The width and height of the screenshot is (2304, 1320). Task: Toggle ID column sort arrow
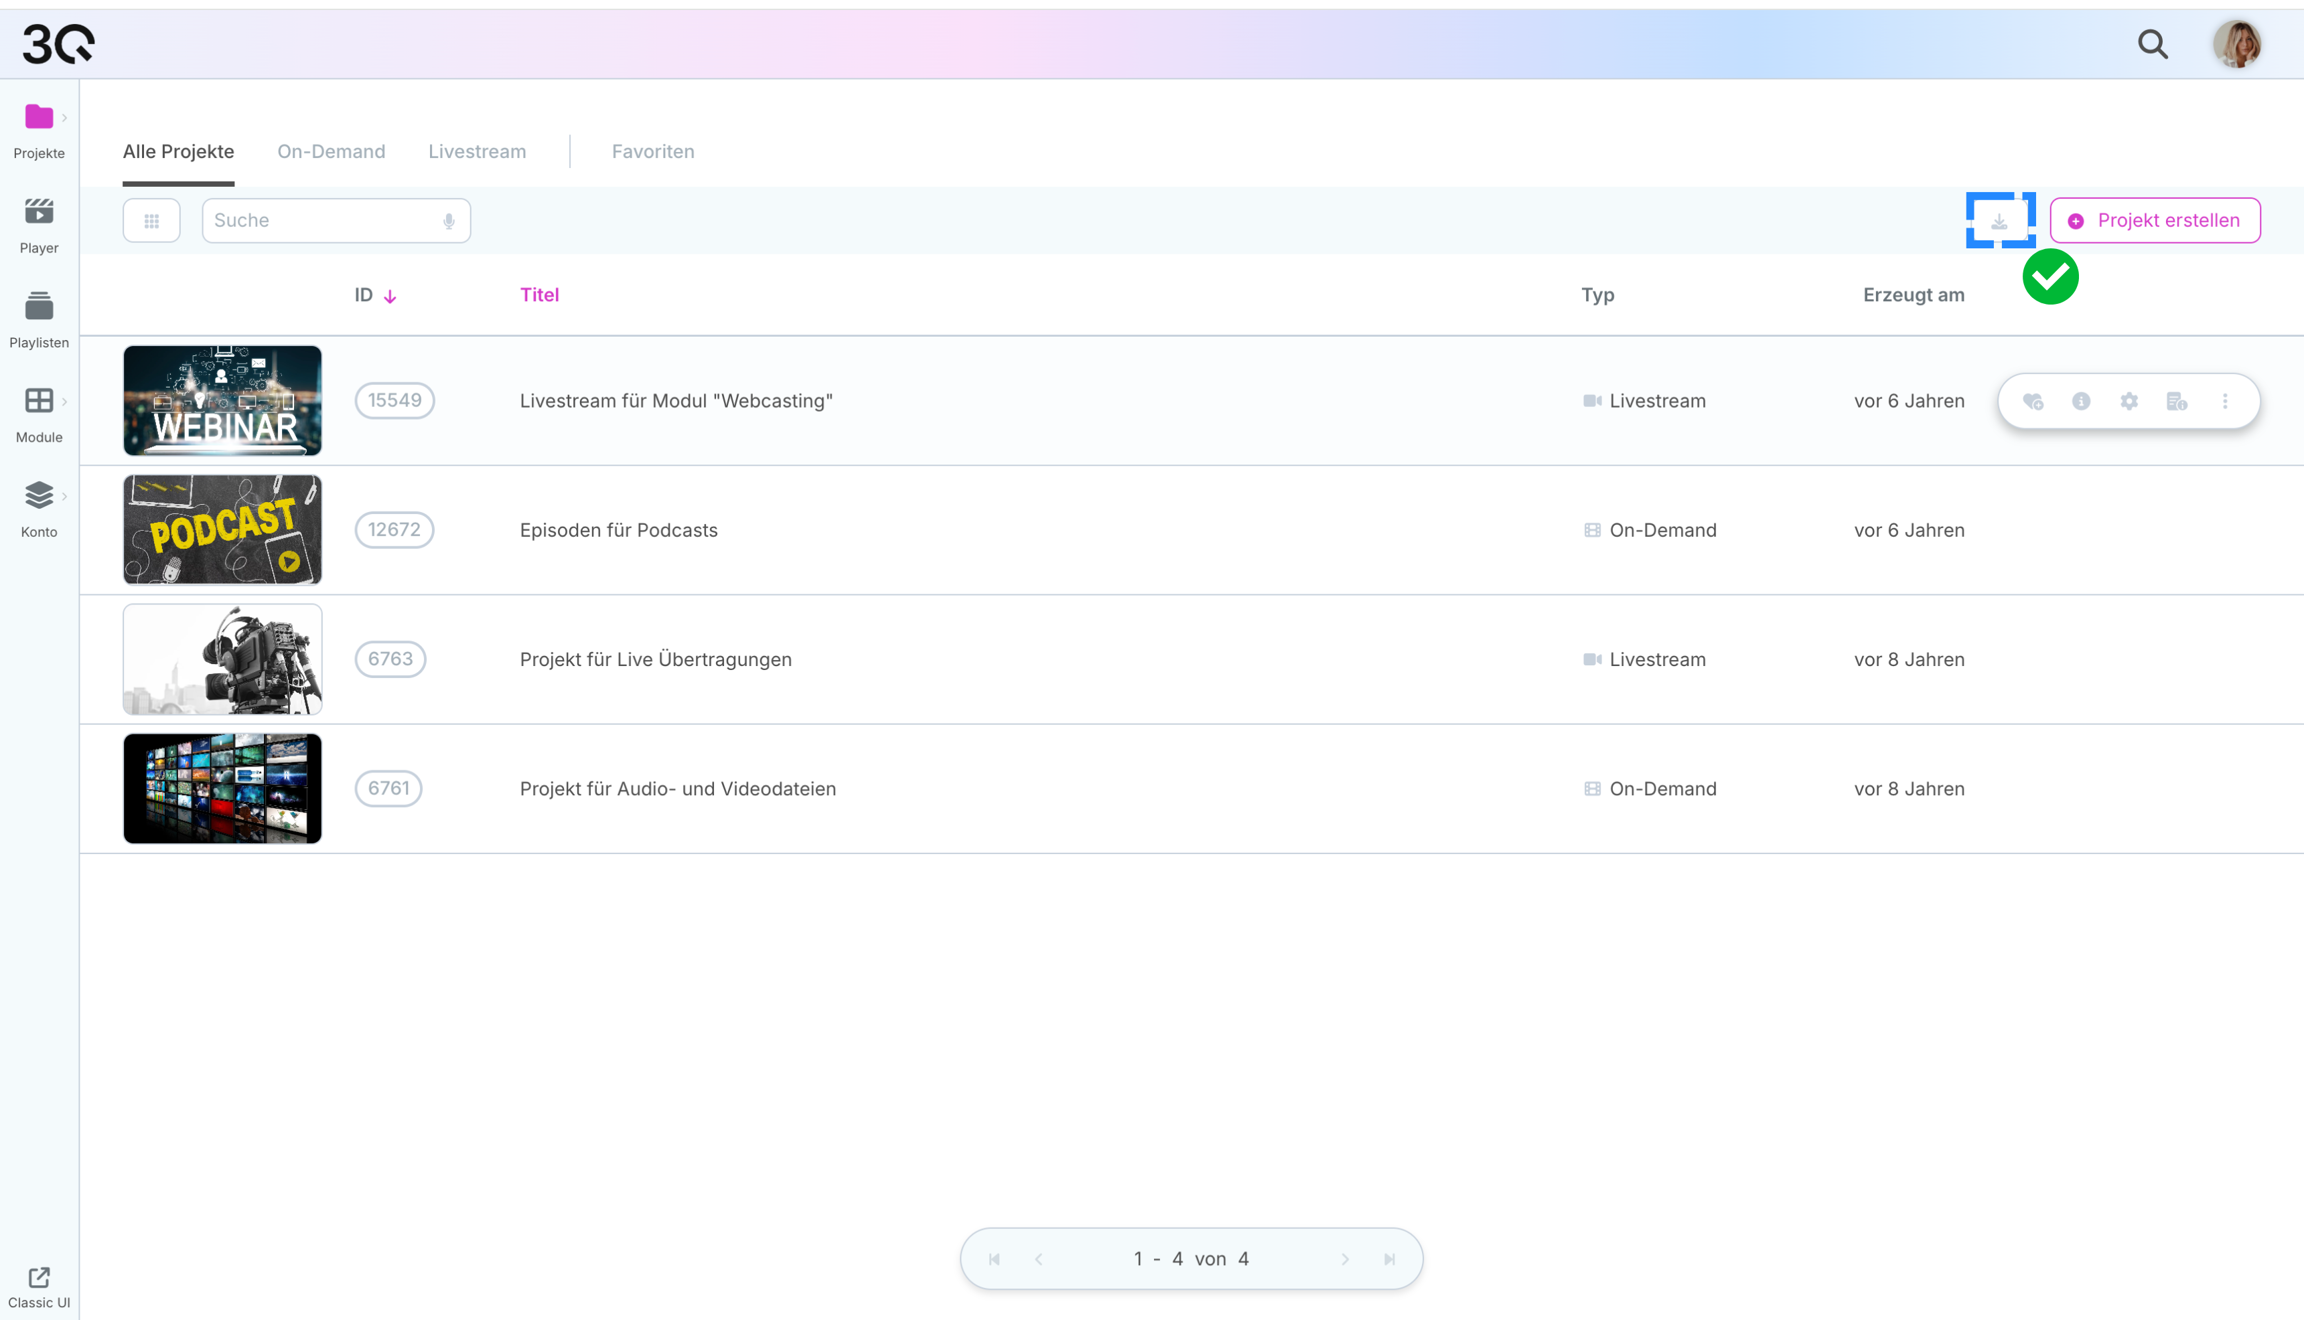[390, 296]
